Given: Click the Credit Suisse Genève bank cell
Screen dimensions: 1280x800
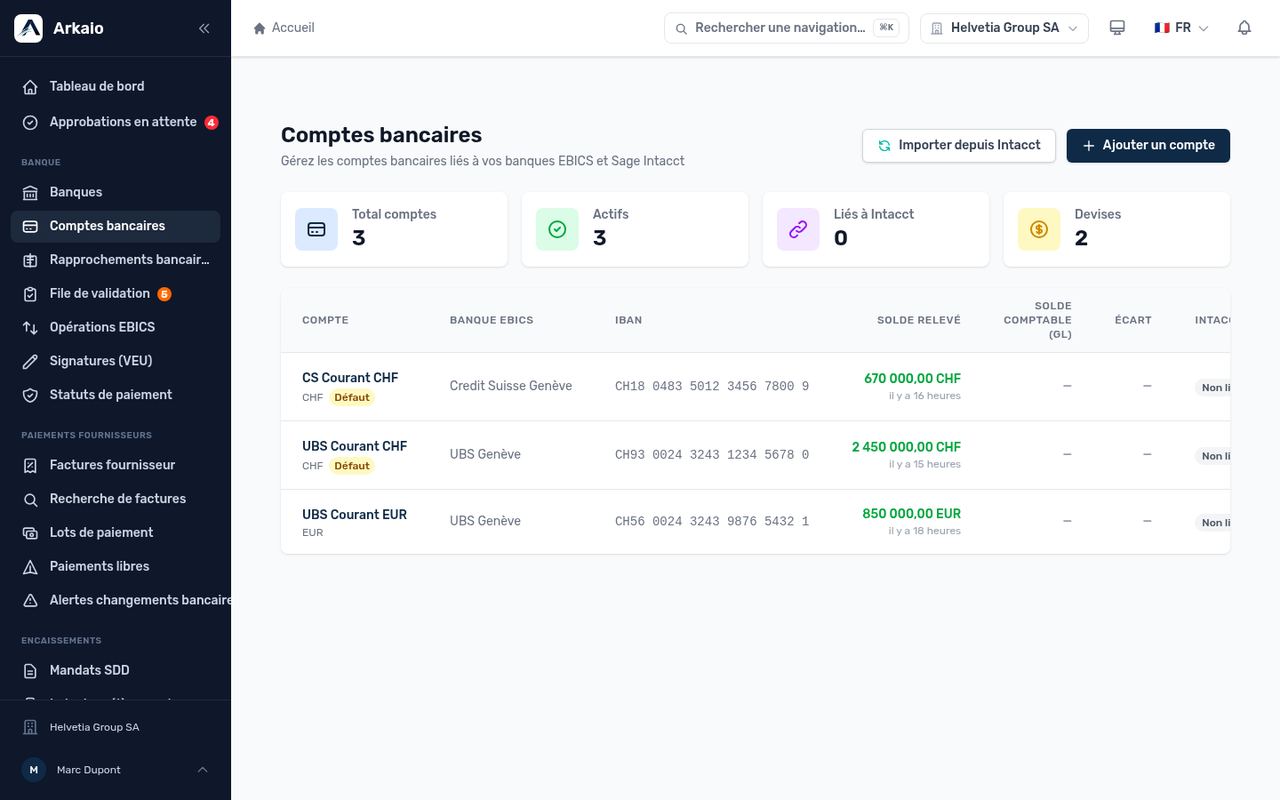Looking at the screenshot, I should [511, 386].
